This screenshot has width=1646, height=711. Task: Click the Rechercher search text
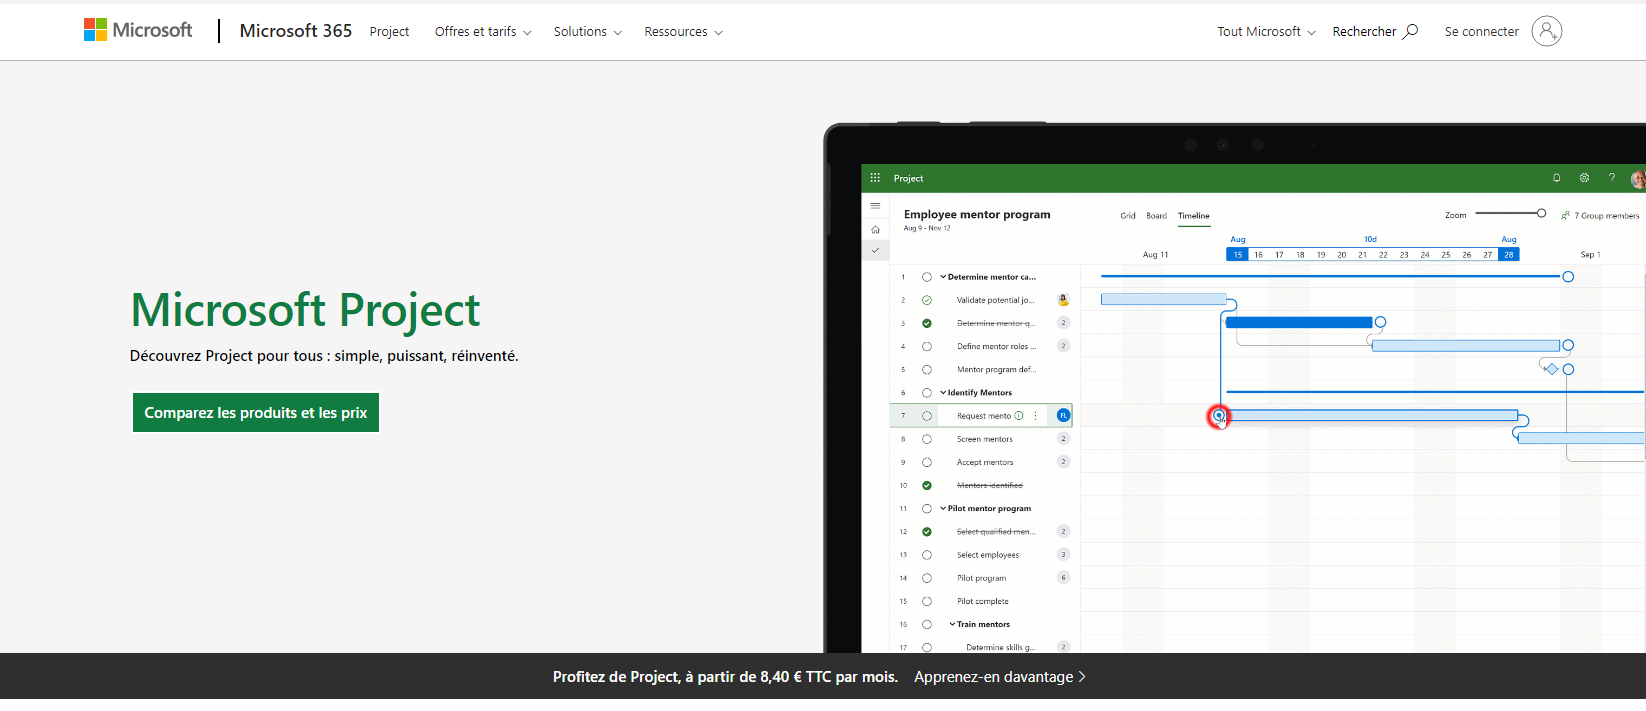1364,32
